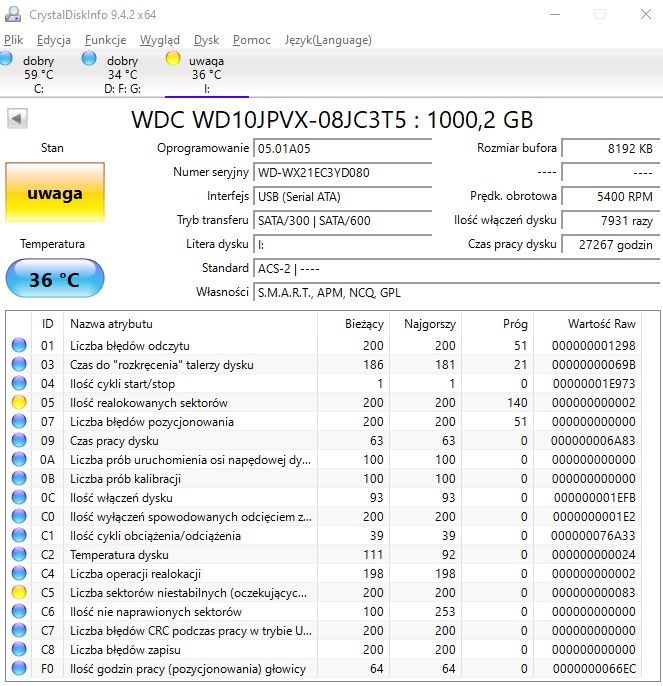Image resolution: width=663 pixels, height=686 pixels.
Task: Click the Standard field ACS-2
Action: point(456,268)
